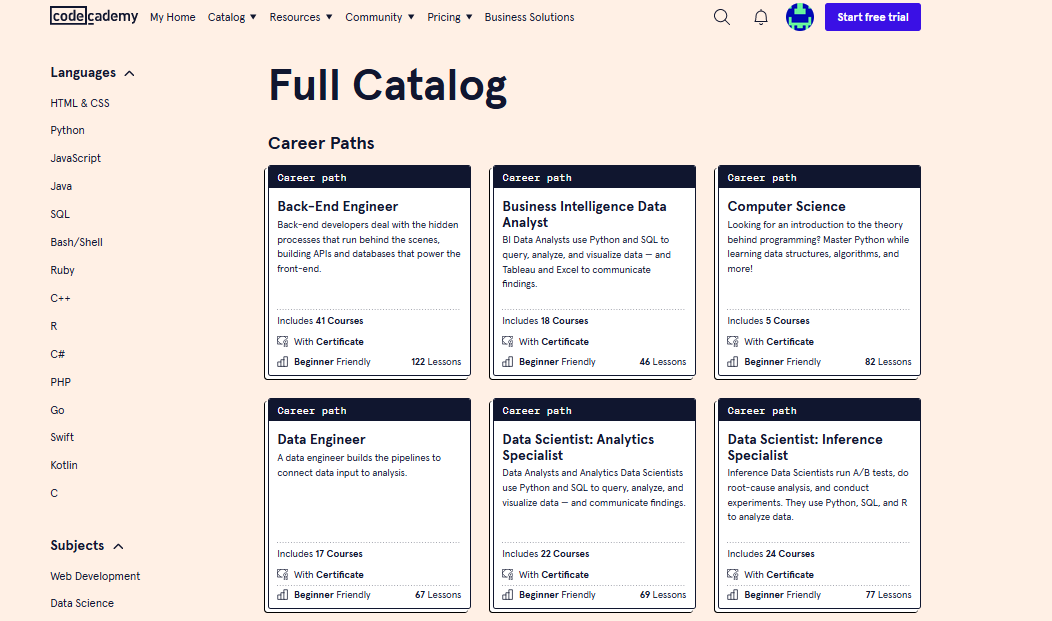
Task: Open Data Engineer career path title
Action: [321, 439]
